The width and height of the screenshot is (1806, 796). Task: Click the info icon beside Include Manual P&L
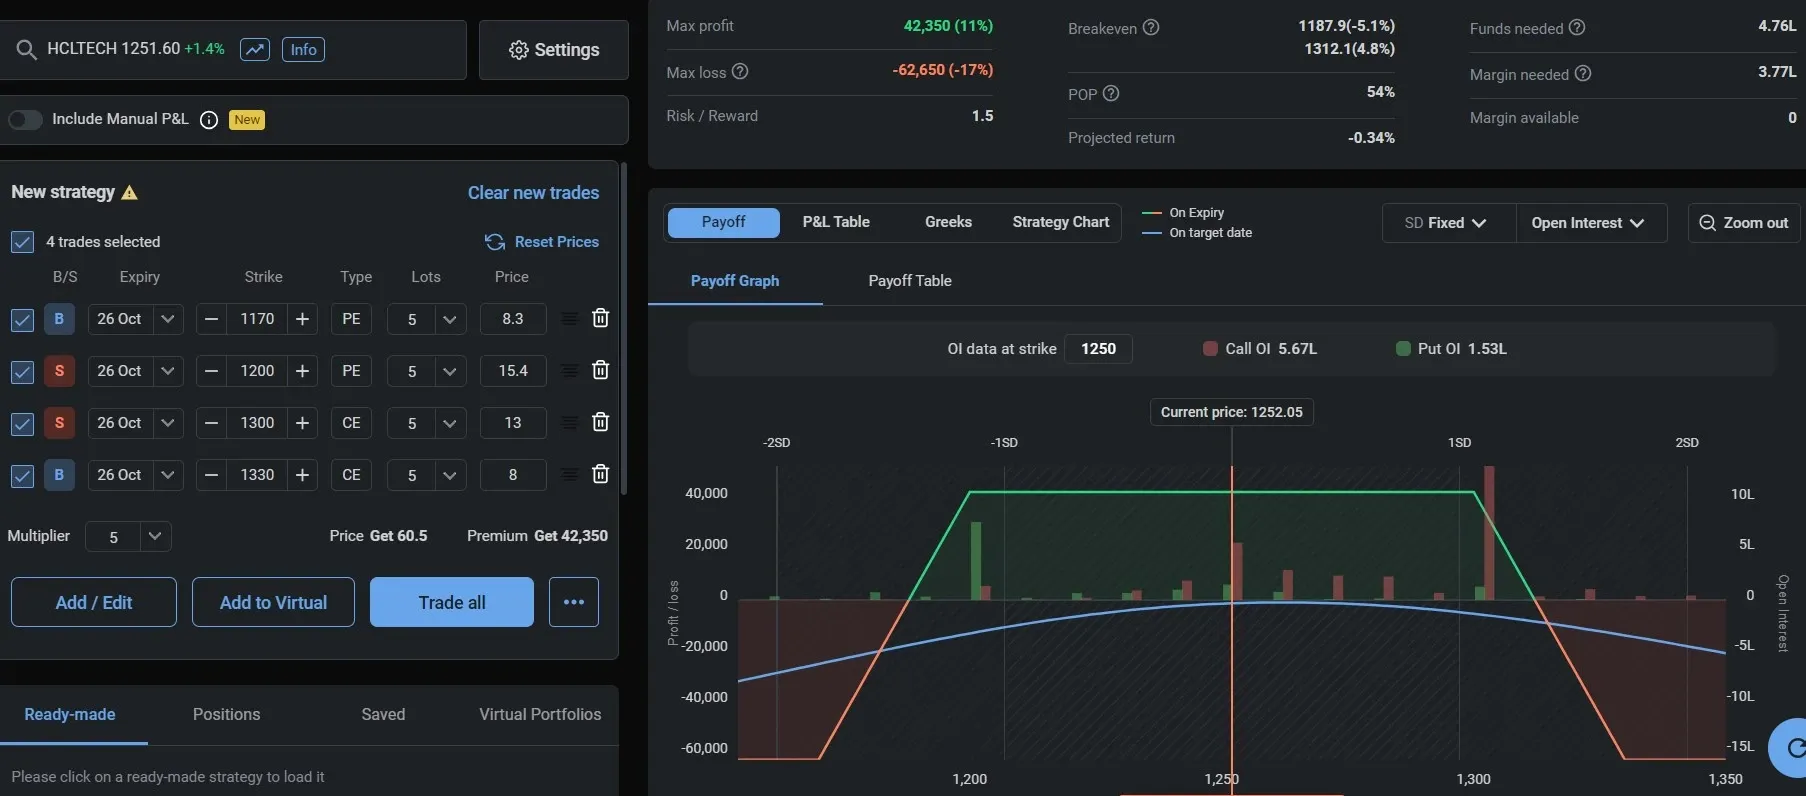pyautogui.click(x=209, y=120)
